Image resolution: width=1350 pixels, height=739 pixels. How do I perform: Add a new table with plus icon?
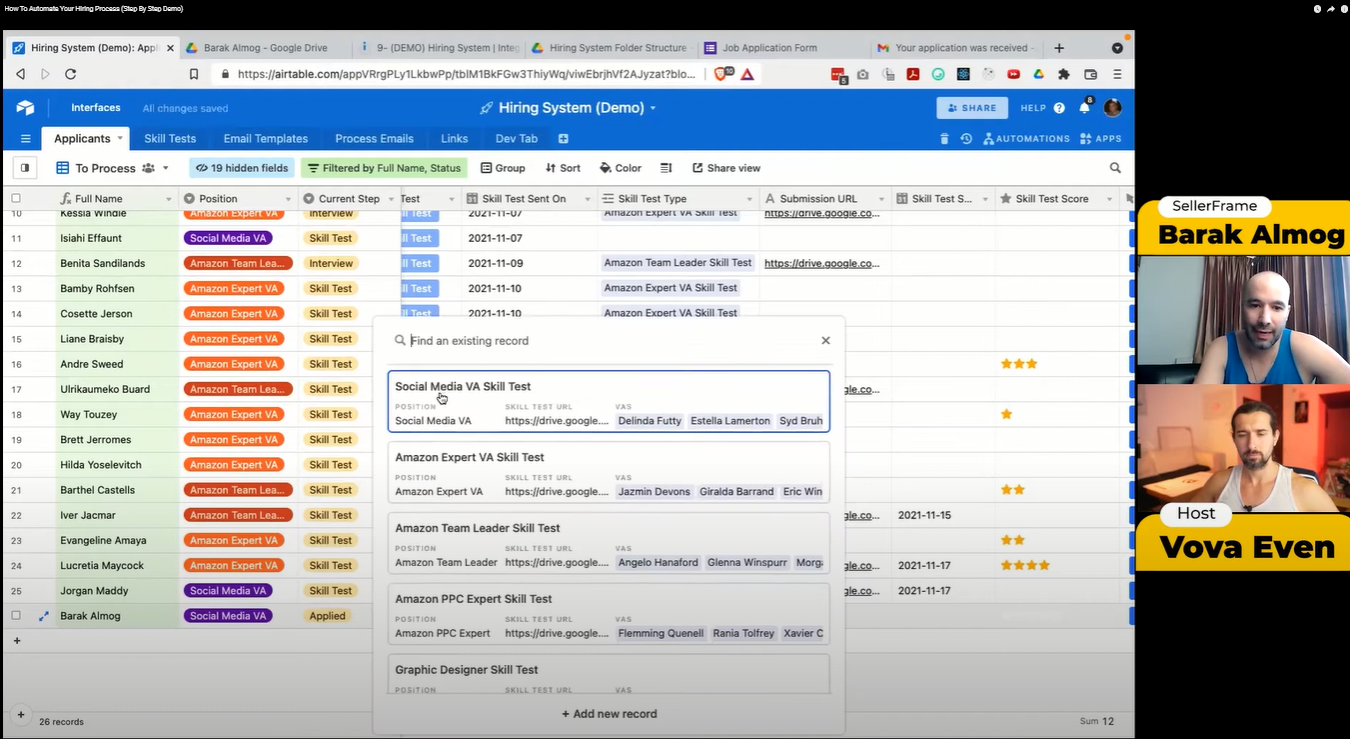tap(563, 139)
